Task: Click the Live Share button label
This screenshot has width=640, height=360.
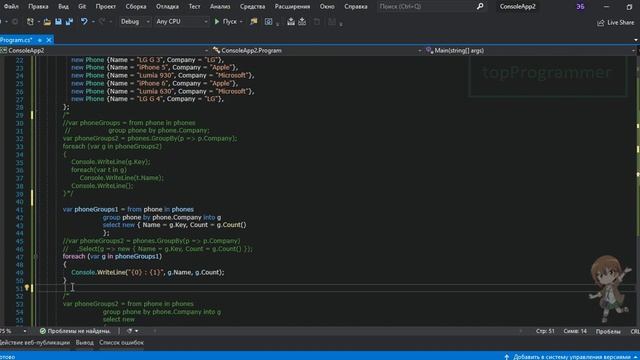Action: (x=620, y=22)
